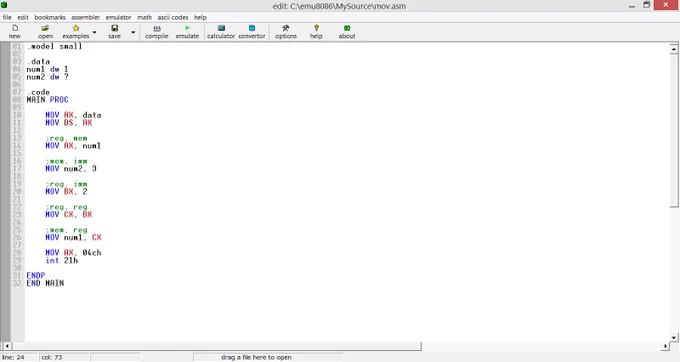The image size is (680, 362).
Task: Click the 'MOV num1, CX' line
Action: click(x=73, y=238)
